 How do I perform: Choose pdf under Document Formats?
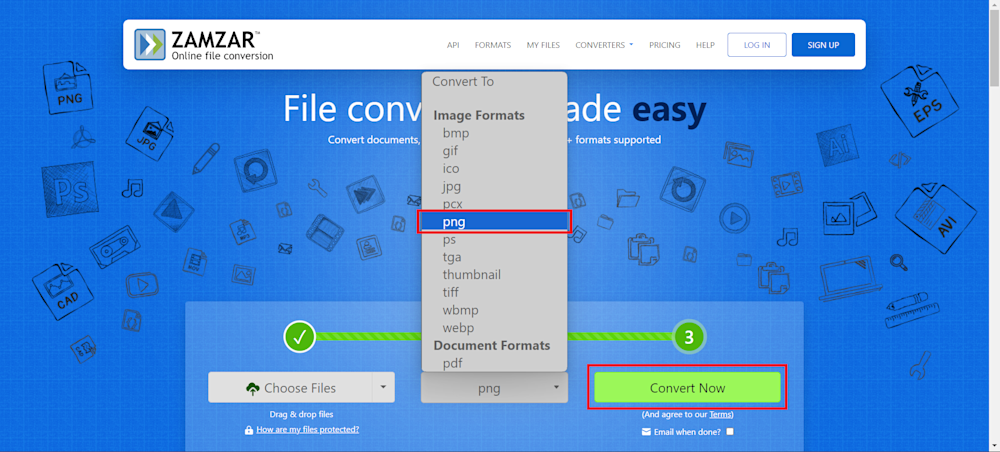(452, 363)
